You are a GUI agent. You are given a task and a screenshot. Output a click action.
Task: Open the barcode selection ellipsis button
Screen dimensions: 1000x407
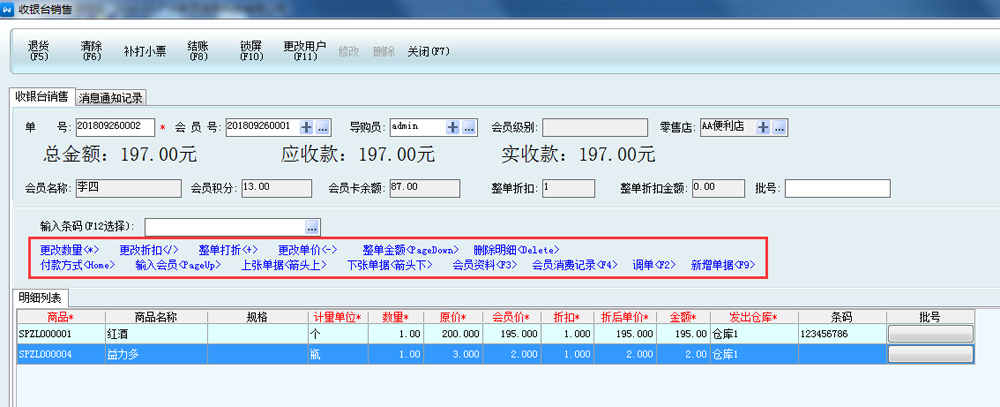(312, 227)
